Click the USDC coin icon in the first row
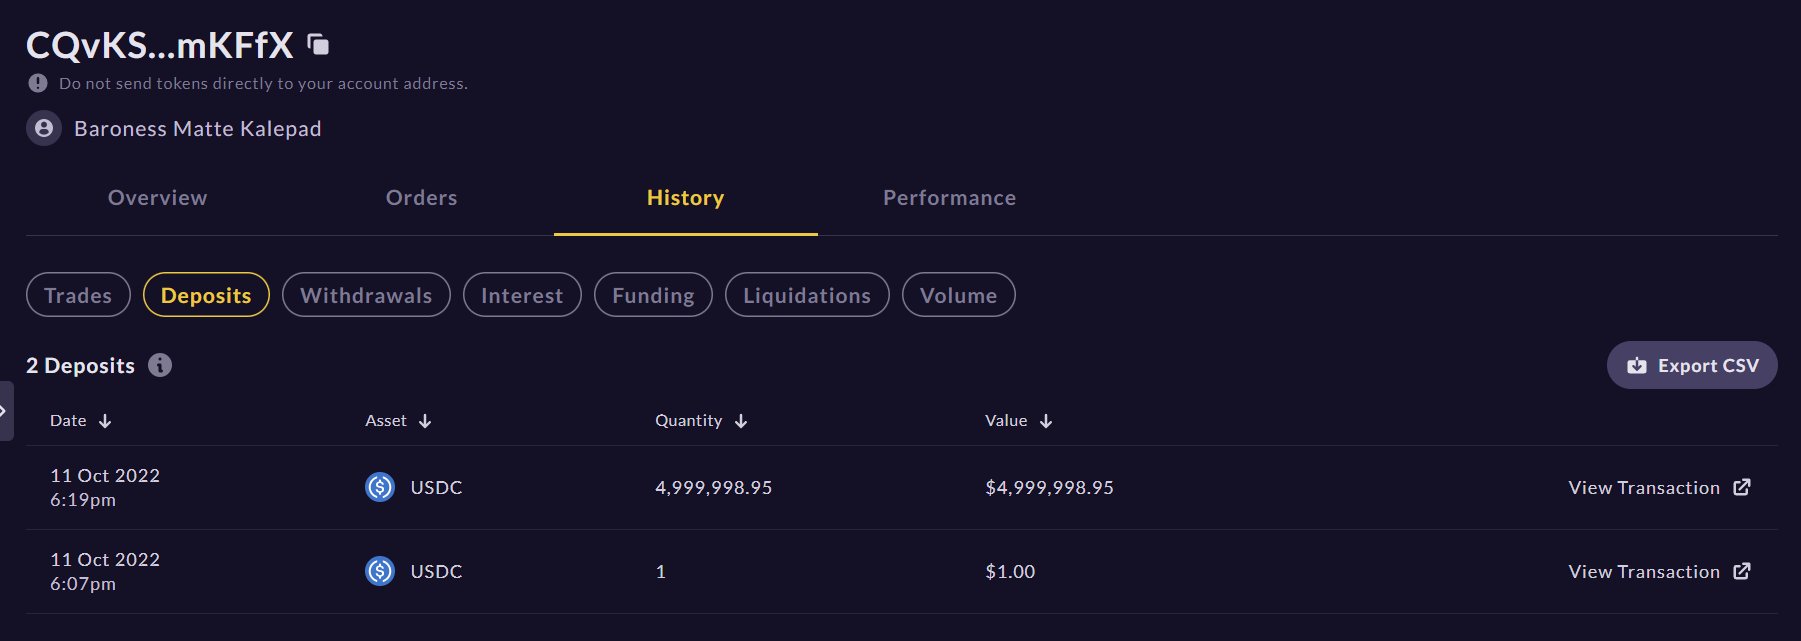 (x=380, y=487)
